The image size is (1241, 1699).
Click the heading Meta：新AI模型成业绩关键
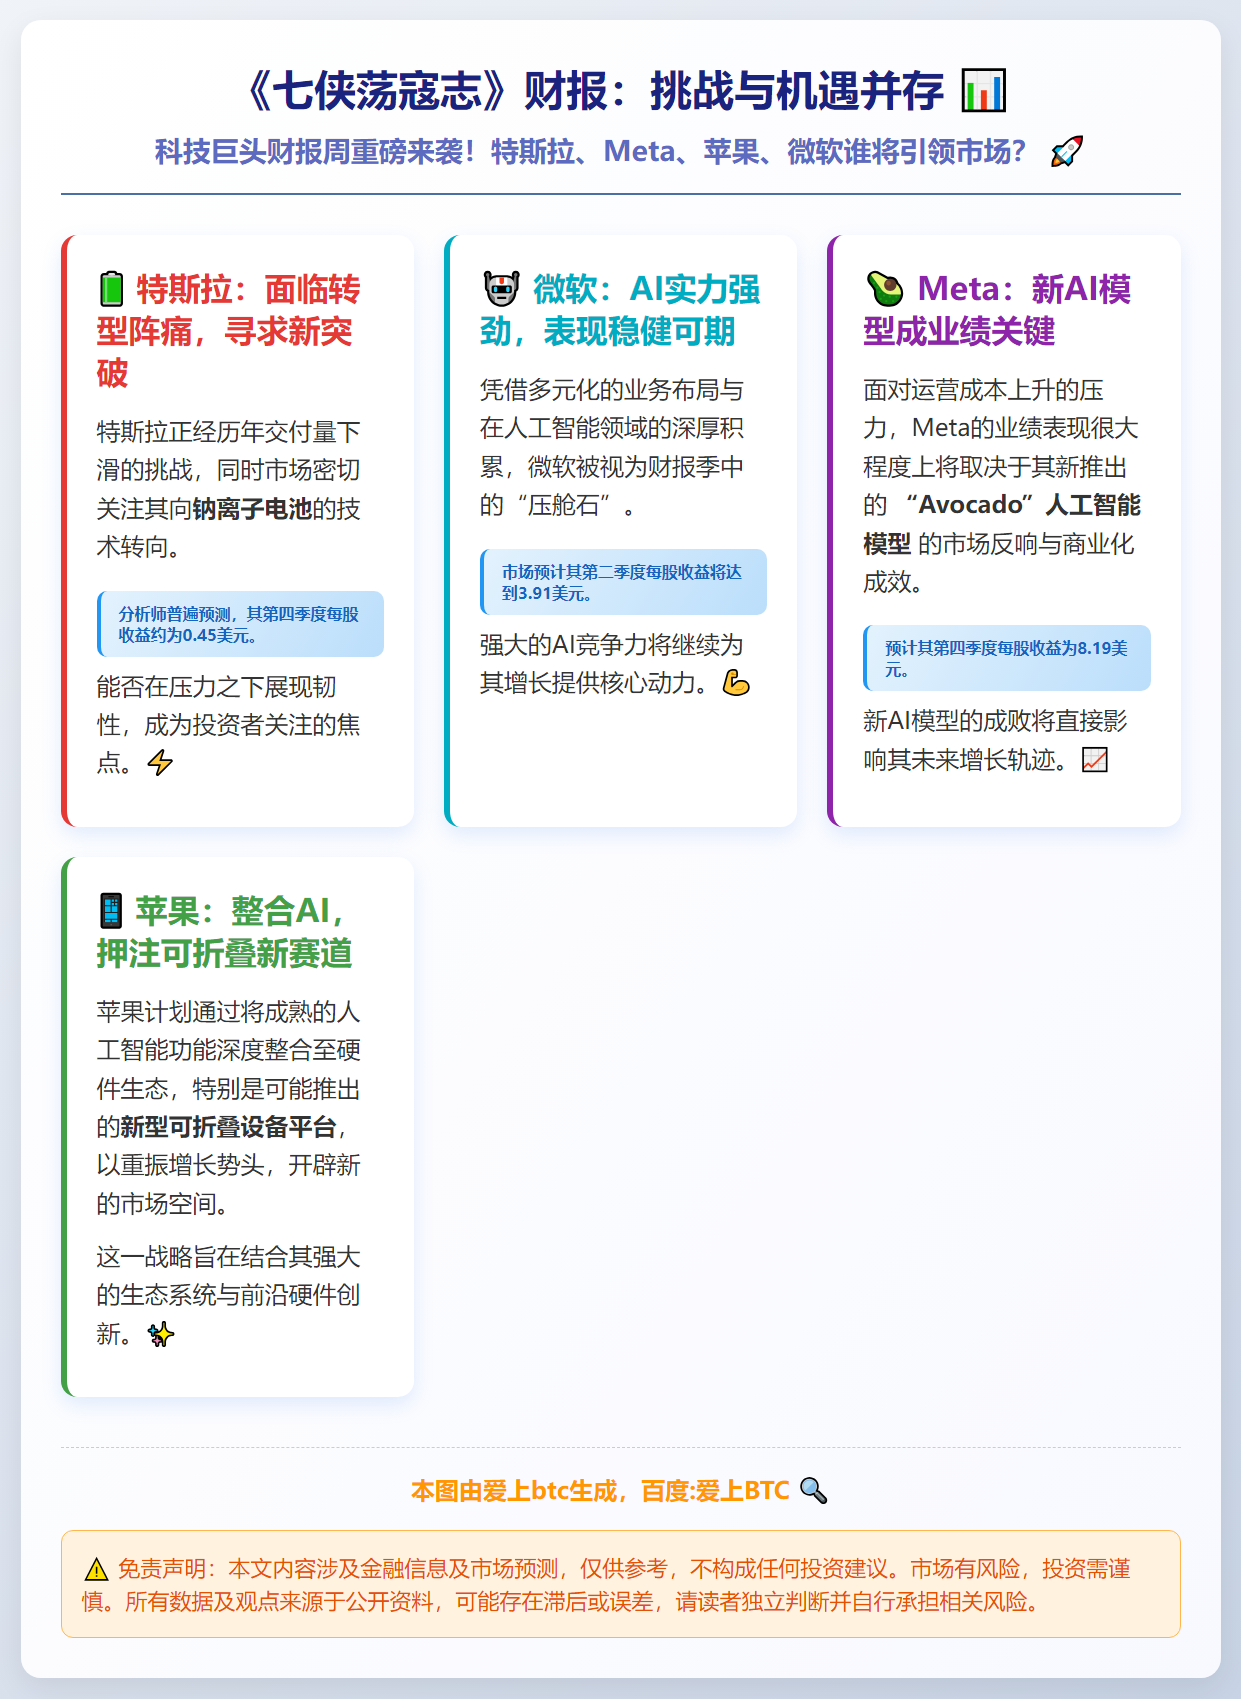click(x=997, y=310)
